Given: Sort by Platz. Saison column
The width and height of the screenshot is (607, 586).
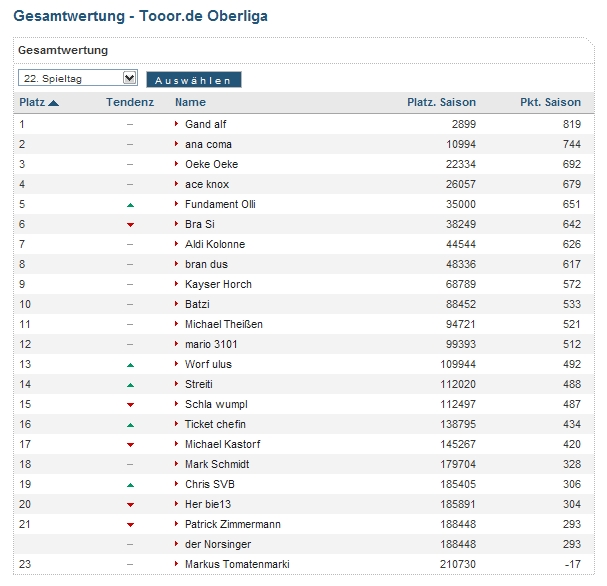Looking at the screenshot, I should click(x=441, y=102).
